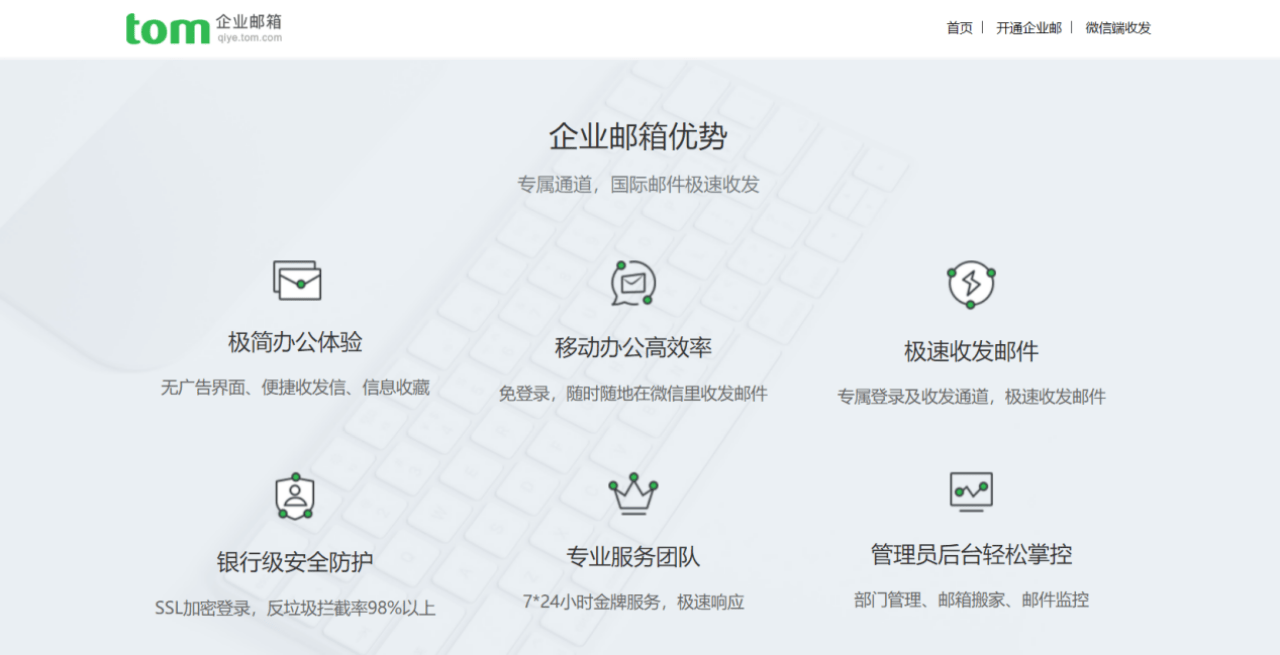Open the 开通企业邮 navigation item
Viewport: 1280px width, 655px height.
1028,28
